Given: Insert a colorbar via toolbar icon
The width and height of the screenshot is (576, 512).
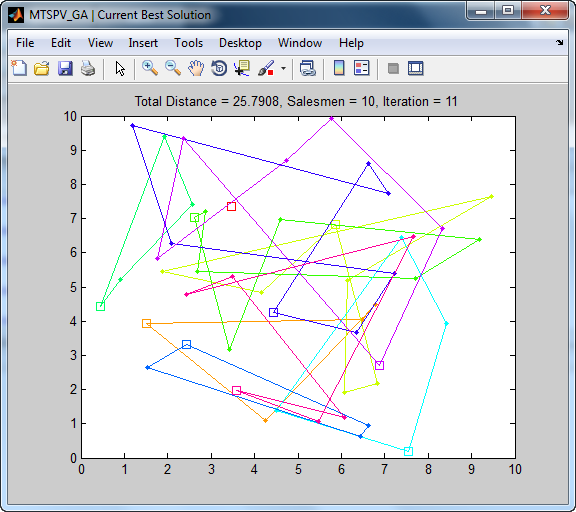Looking at the screenshot, I should pos(339,68).
